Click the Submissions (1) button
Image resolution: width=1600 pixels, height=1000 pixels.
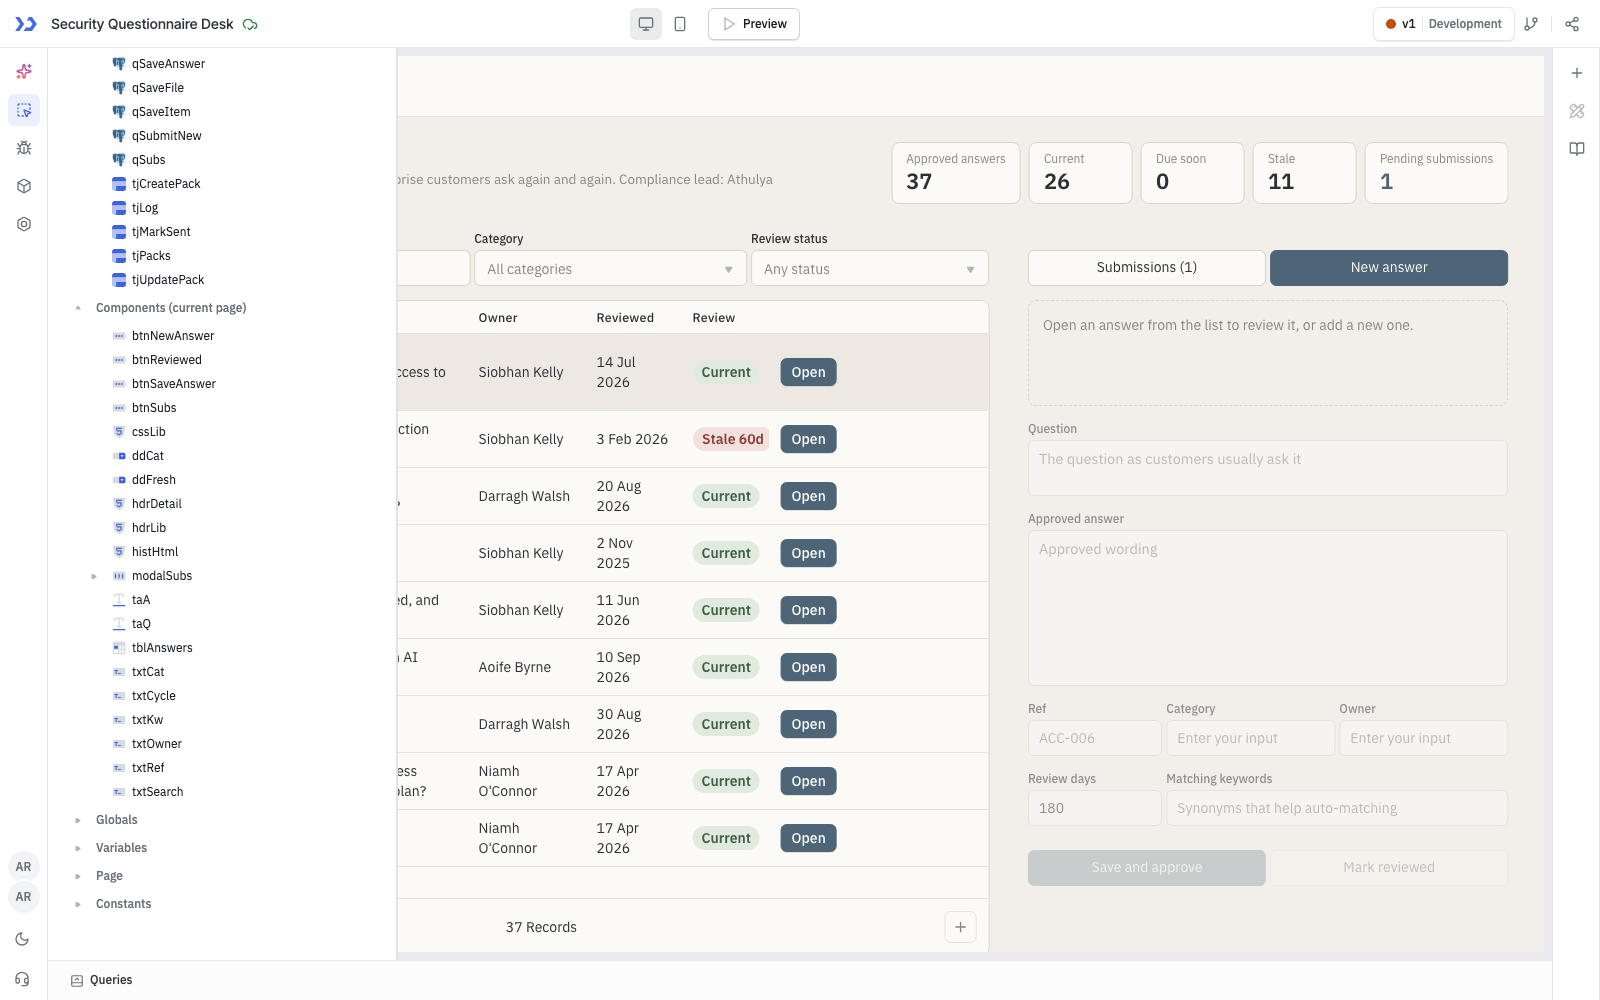point(1147,268)
